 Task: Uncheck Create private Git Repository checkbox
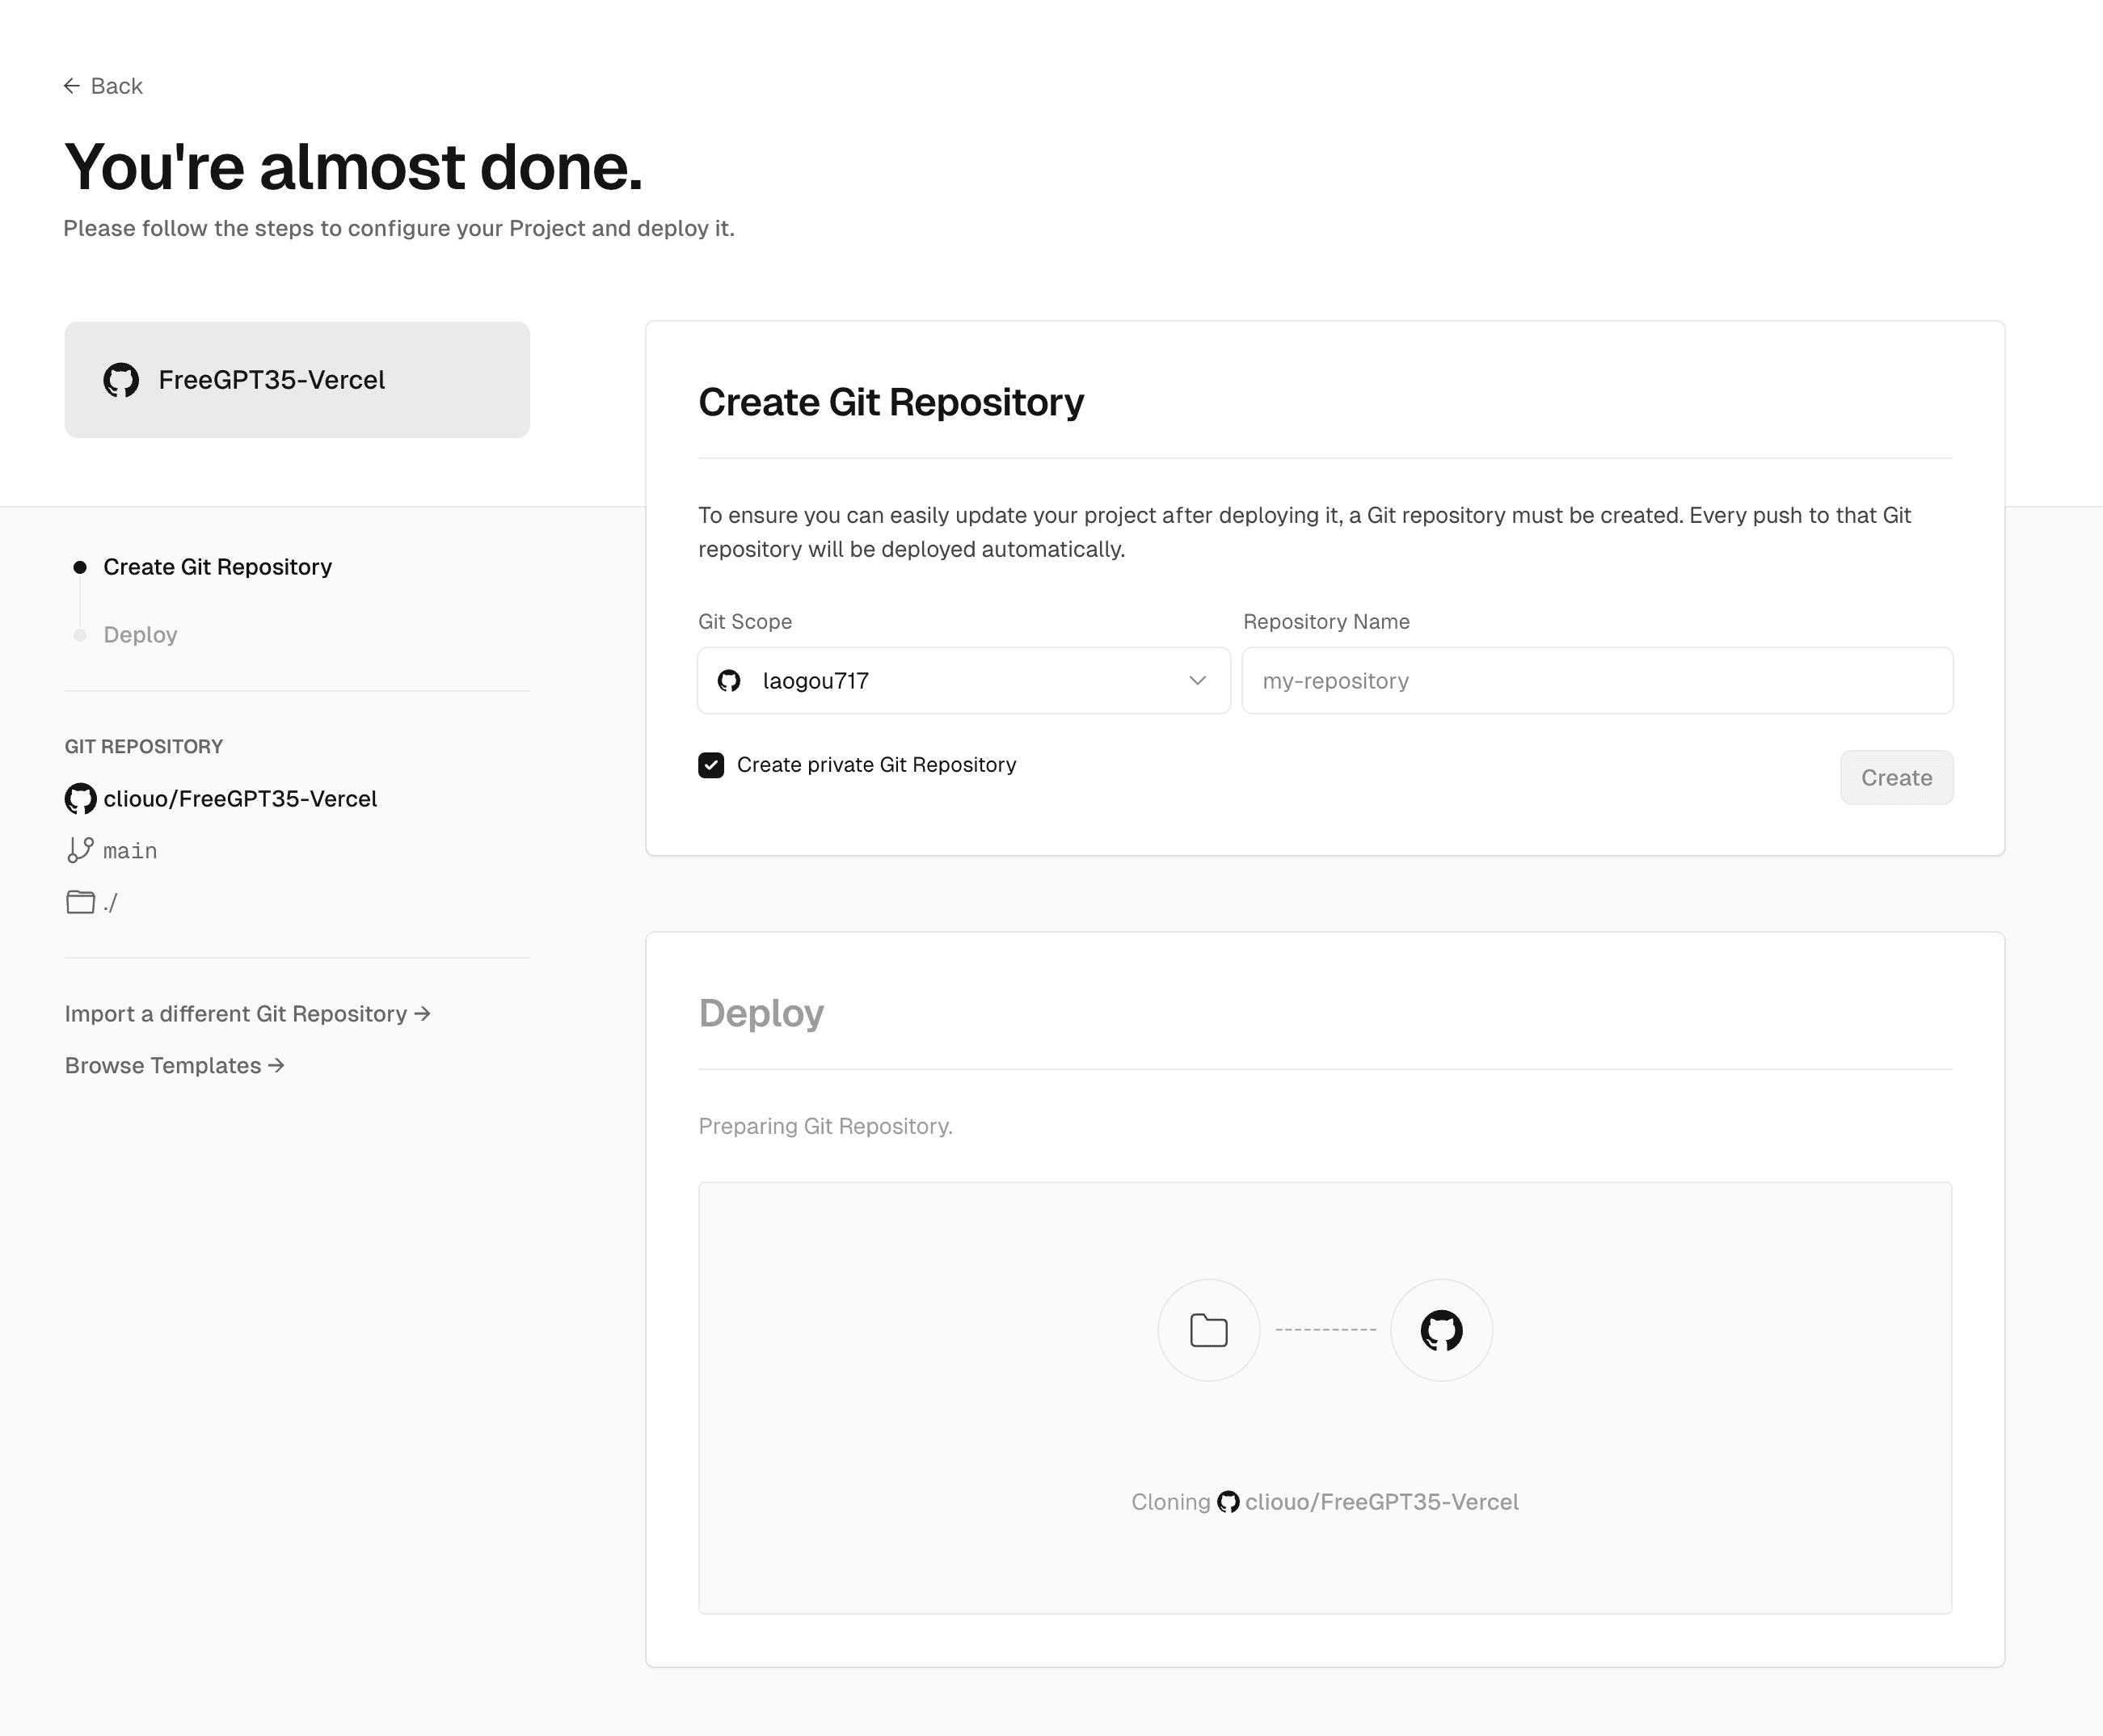(x=711, y=765)
